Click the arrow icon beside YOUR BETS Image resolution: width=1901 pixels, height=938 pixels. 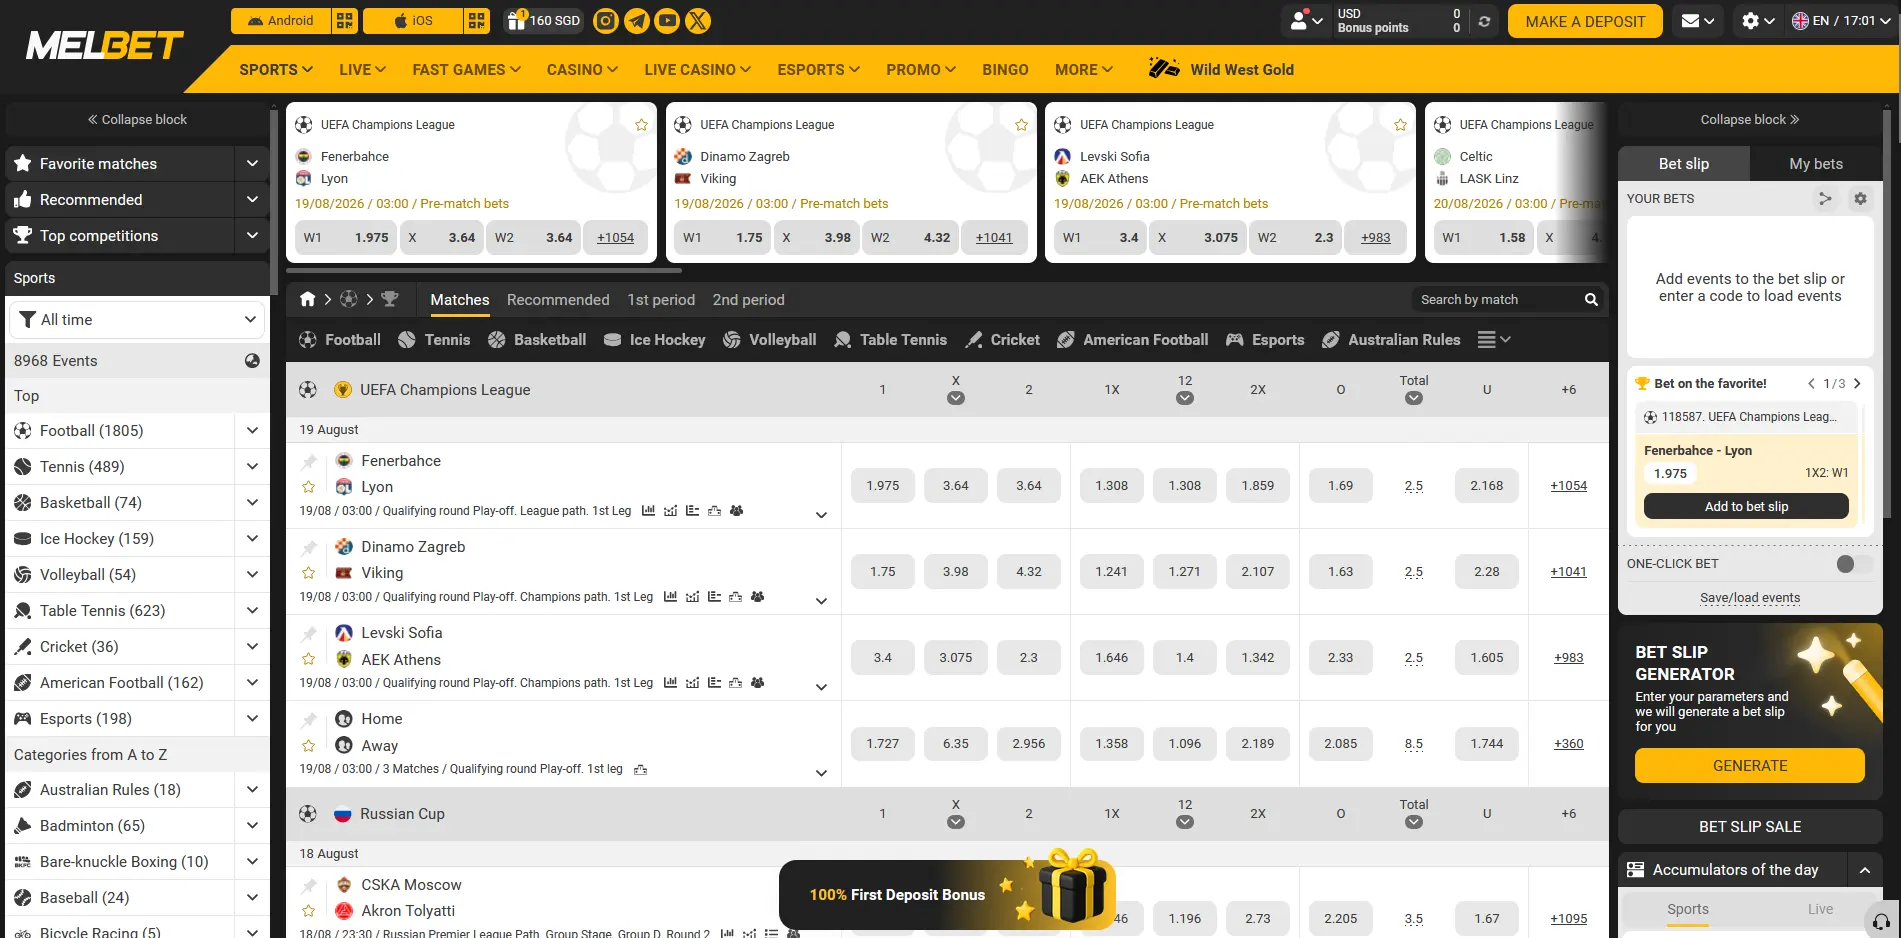[1825, 199]
